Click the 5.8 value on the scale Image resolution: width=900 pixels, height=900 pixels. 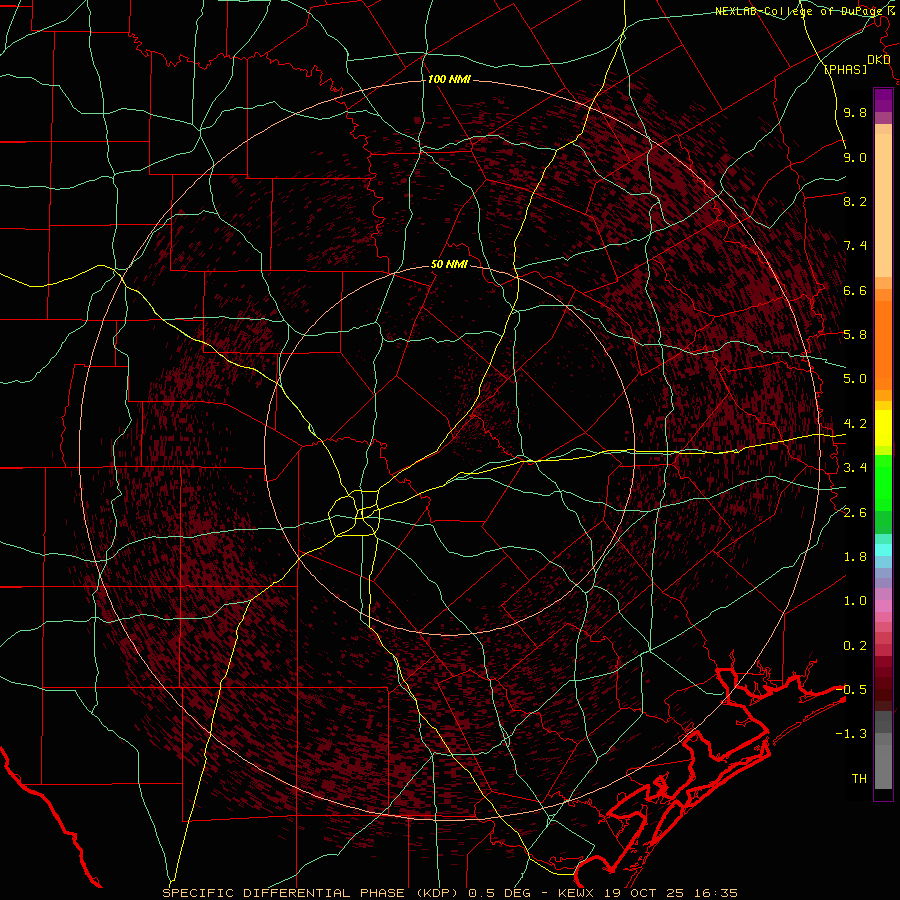[x=855, y=335]
